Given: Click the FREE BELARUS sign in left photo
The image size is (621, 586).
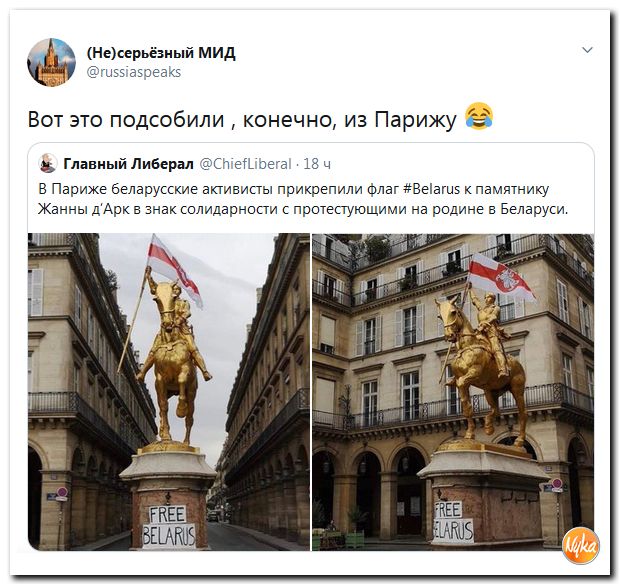Looking at the screenshot, I should click(x=169, y=527).
